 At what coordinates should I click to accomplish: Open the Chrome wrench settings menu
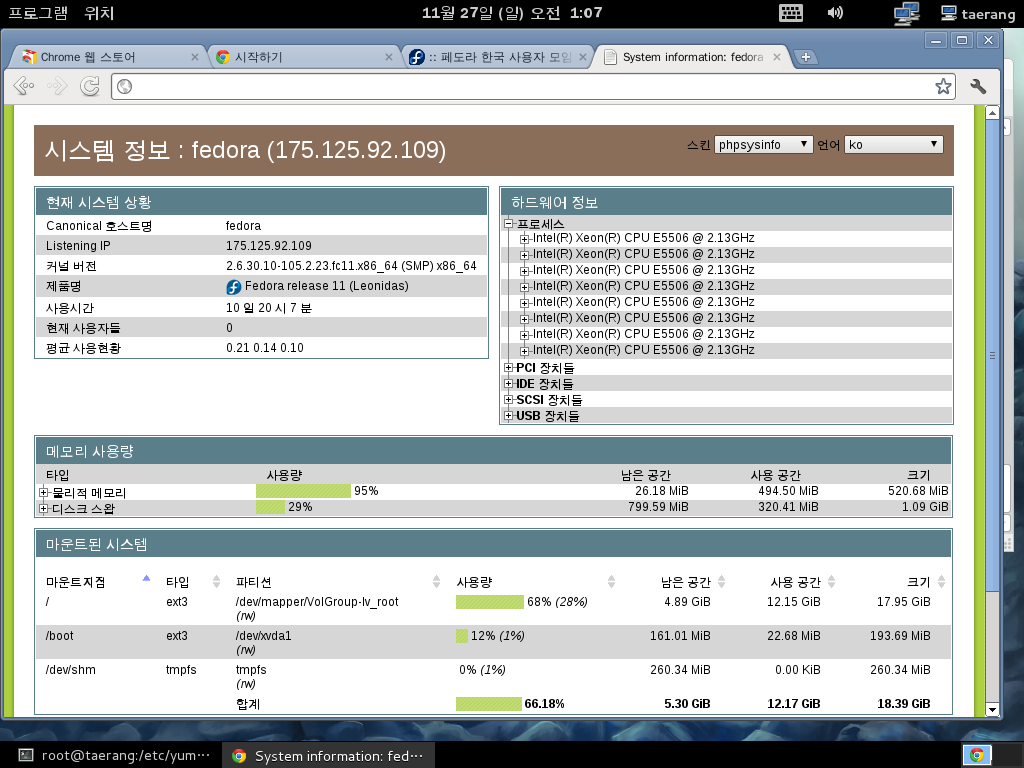978,86
